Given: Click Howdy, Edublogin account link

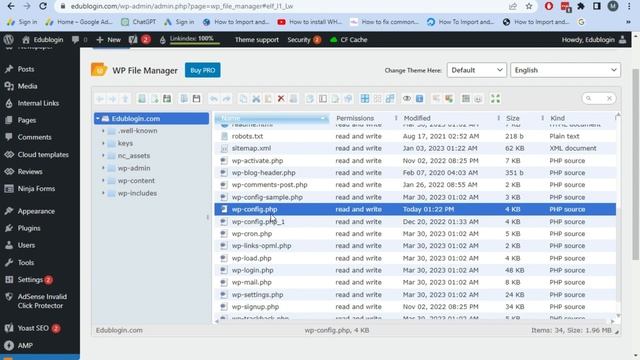Looking at the screenshot, I should (x=594, y=40).
